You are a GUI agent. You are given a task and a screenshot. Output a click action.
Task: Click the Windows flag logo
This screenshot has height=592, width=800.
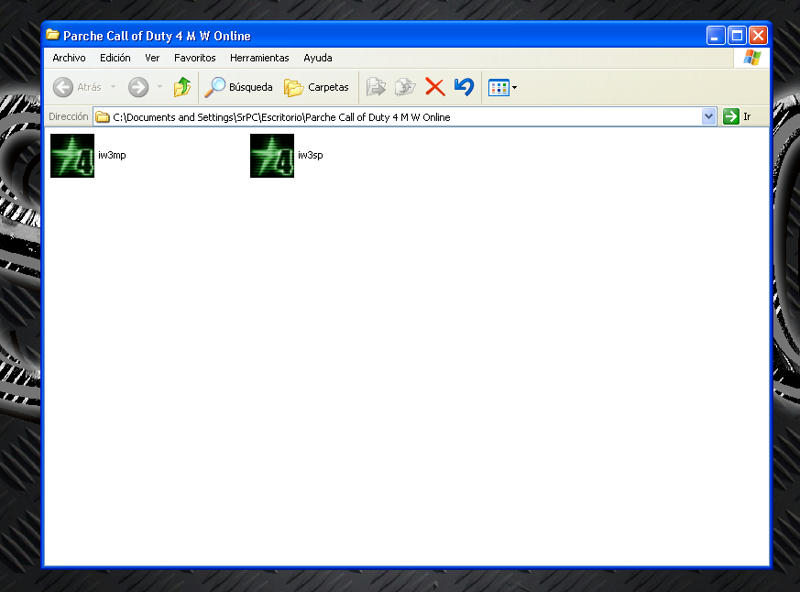tap(752, 58)
